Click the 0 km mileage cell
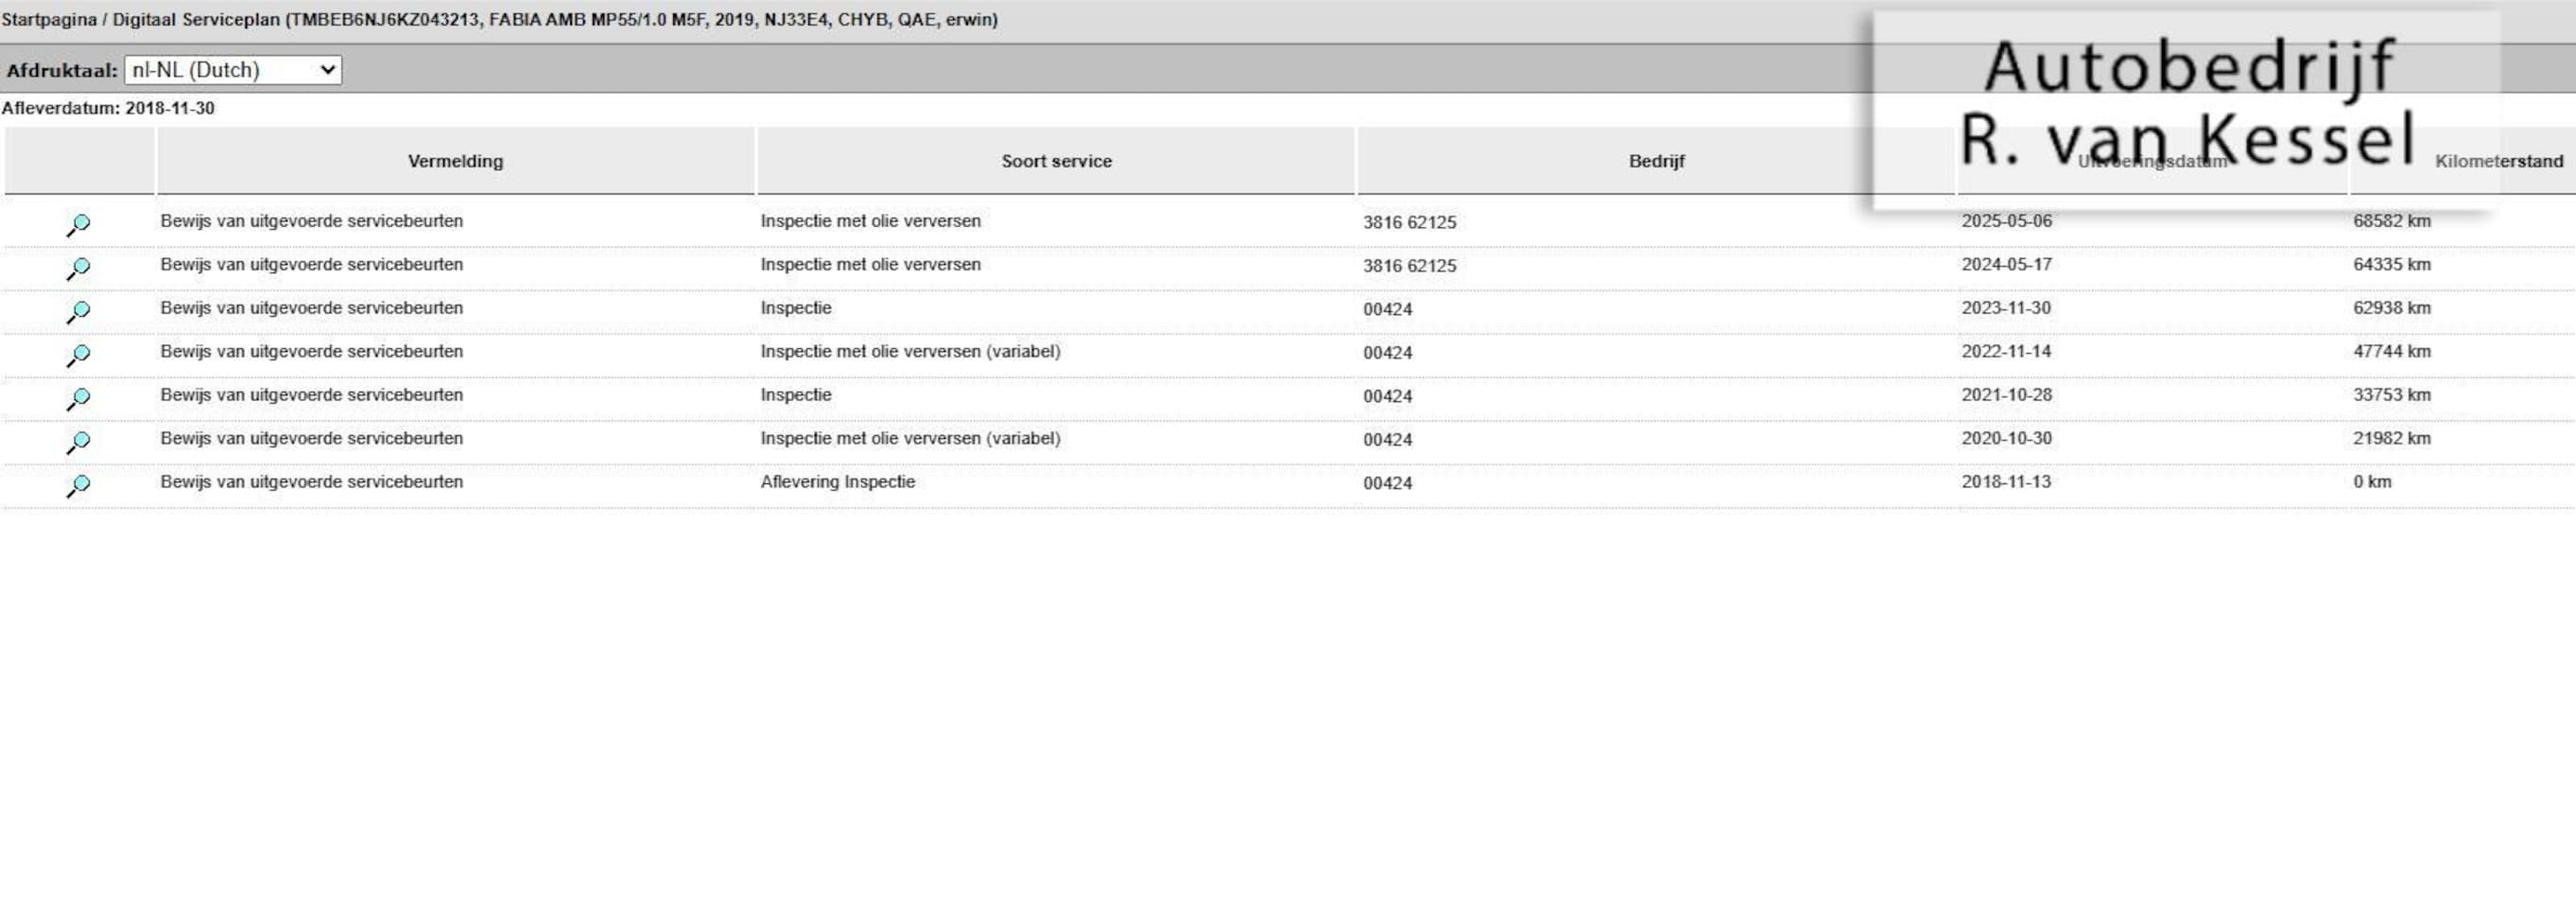This screenshot has width=2576, height=908. pos(2372,482)
